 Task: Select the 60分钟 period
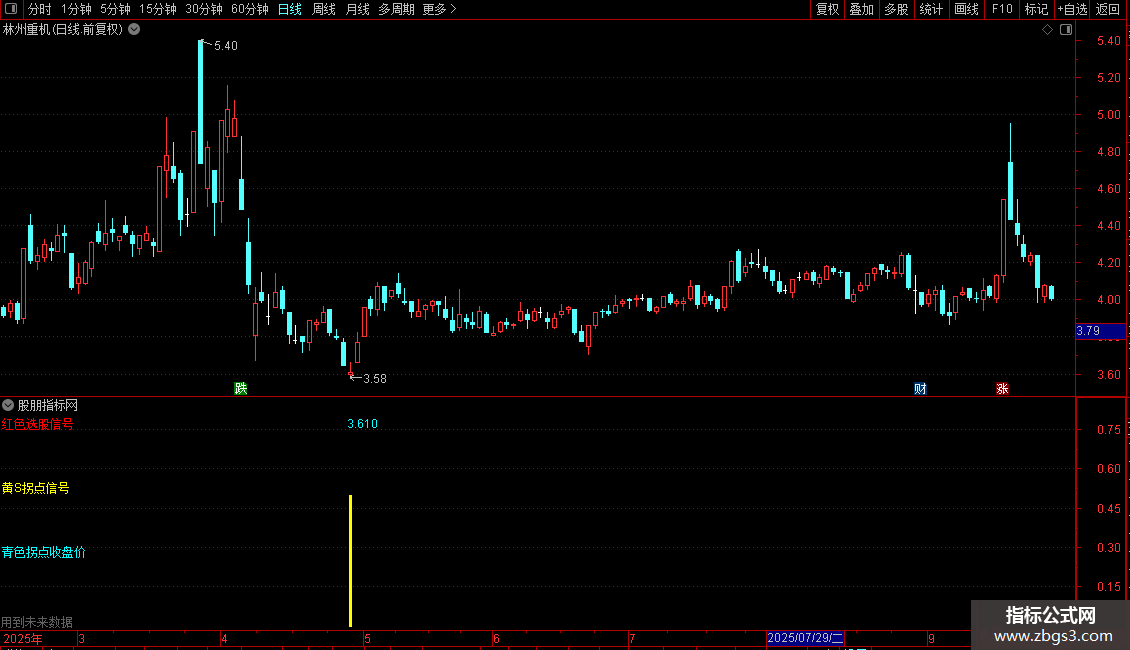pyautogui.click(x=250, y=9)
